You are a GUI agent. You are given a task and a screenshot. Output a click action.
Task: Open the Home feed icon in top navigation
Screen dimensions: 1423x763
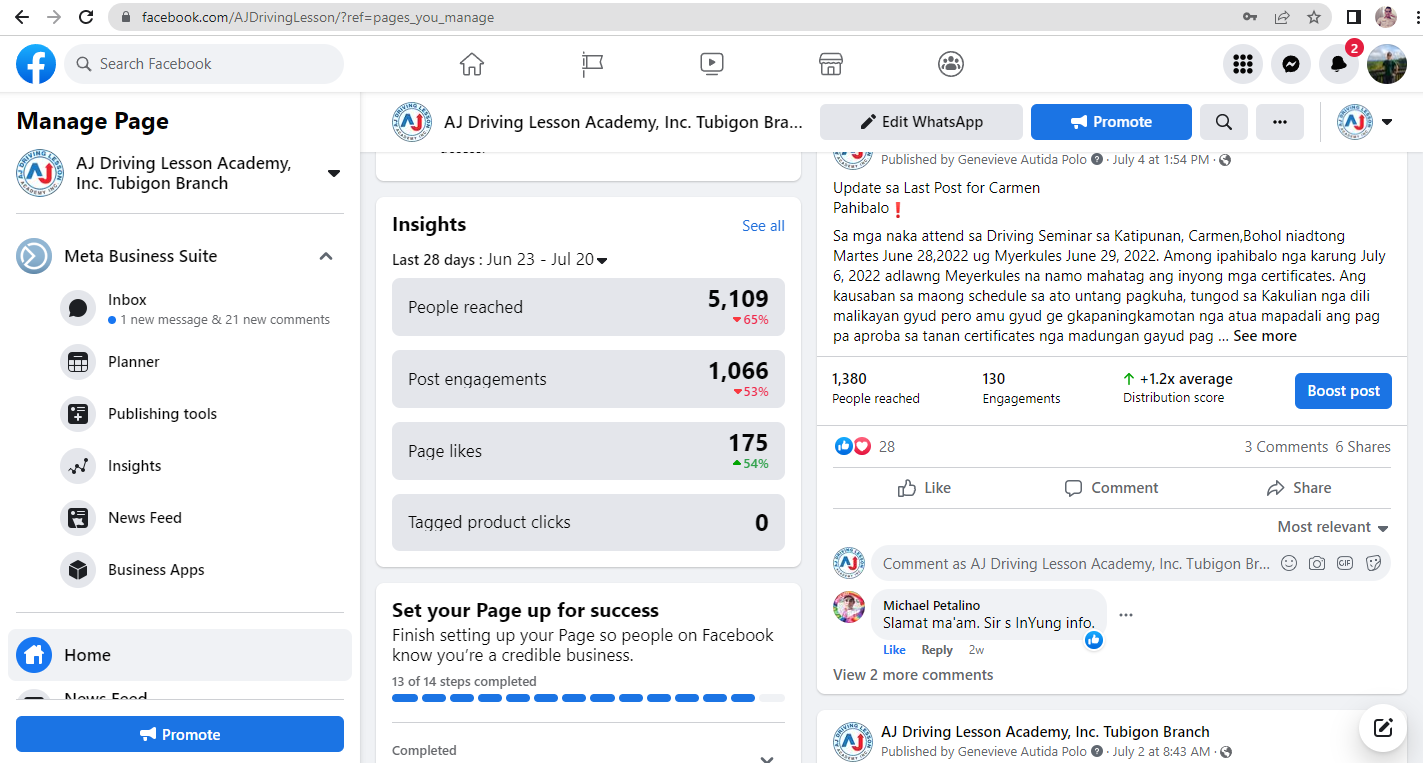[472, 64]
